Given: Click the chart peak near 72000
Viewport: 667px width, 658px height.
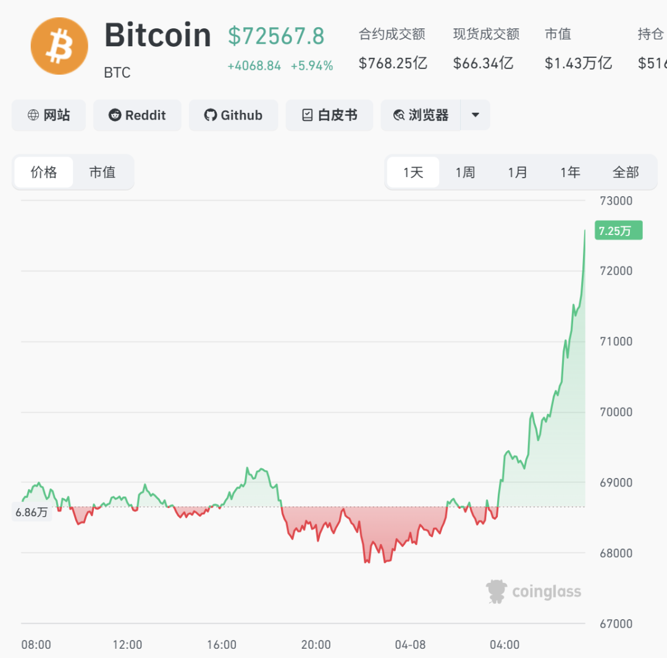Looking at the screenshot, I should pyautogui.click(x=585, y=232).
